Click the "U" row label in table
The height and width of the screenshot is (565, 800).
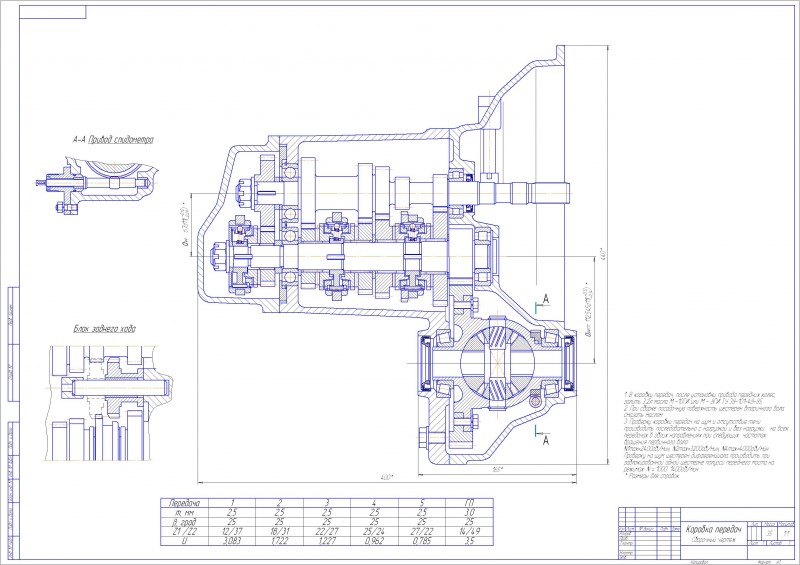[184, 541]
